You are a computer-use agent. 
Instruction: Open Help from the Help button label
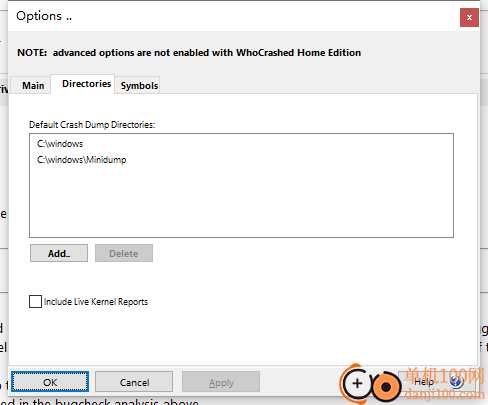[424, 382]
